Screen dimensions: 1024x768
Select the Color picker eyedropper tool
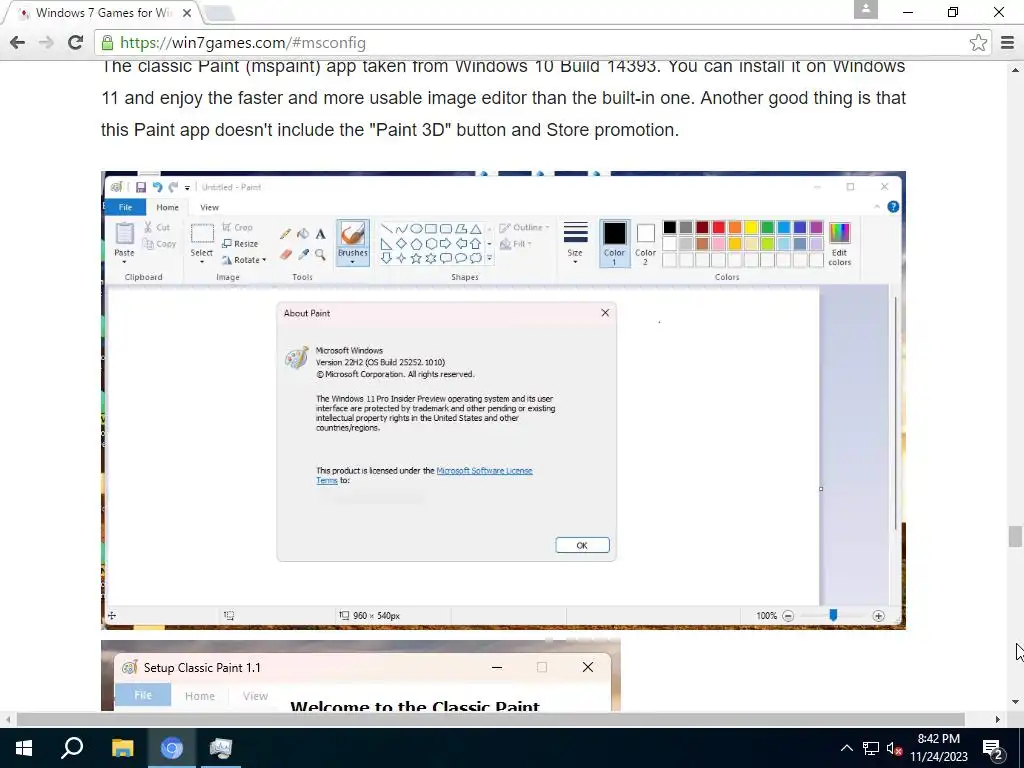[303, 254]
